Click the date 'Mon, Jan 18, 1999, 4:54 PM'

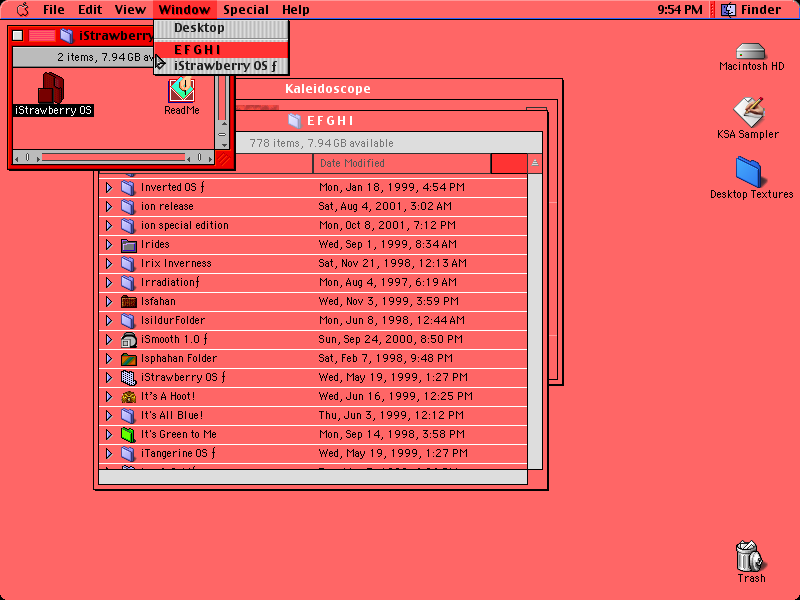tap(392, 187)
